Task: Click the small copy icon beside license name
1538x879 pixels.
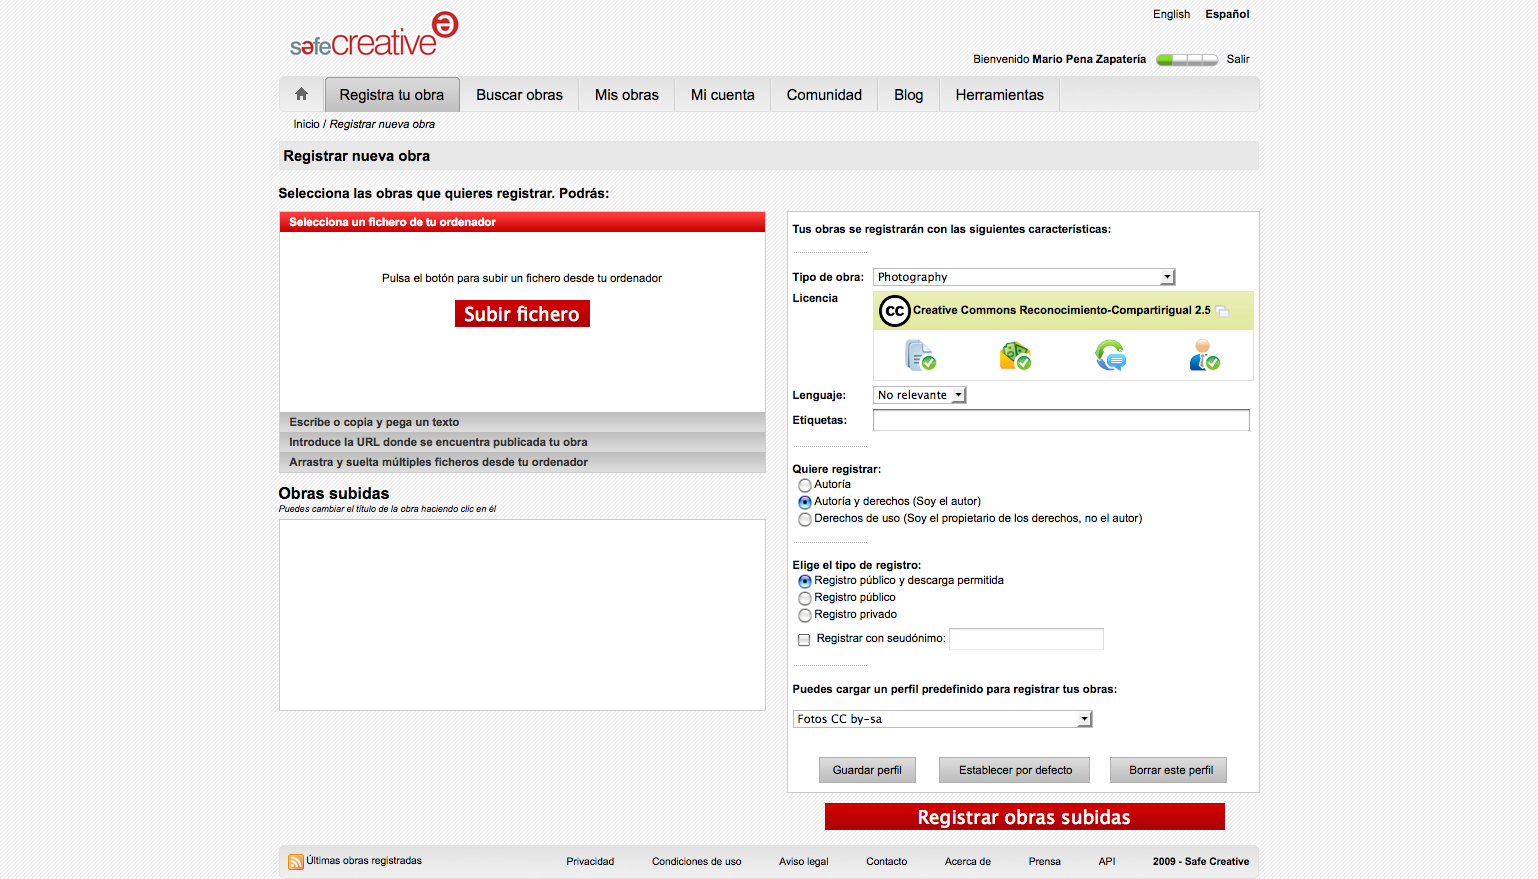Action: (1222, 312)
